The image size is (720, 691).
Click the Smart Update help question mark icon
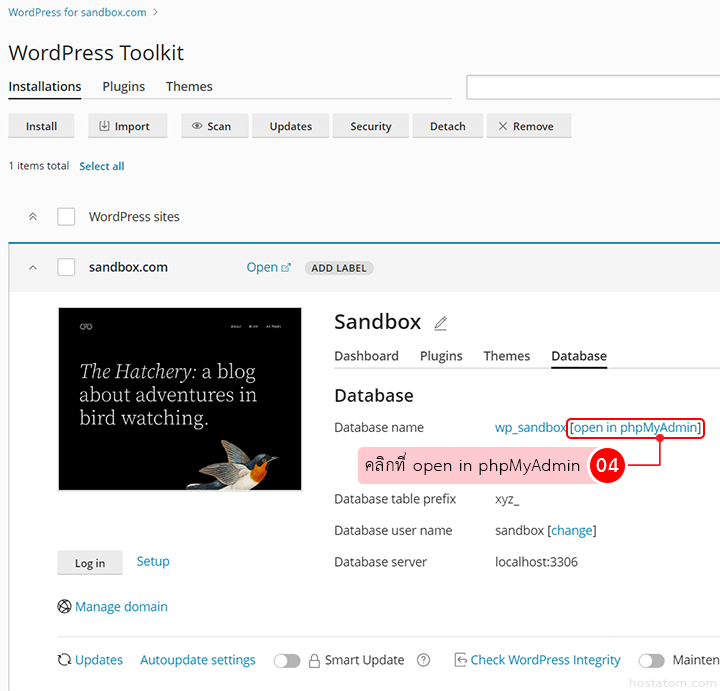pyautogui.click(x=424, y=660)
